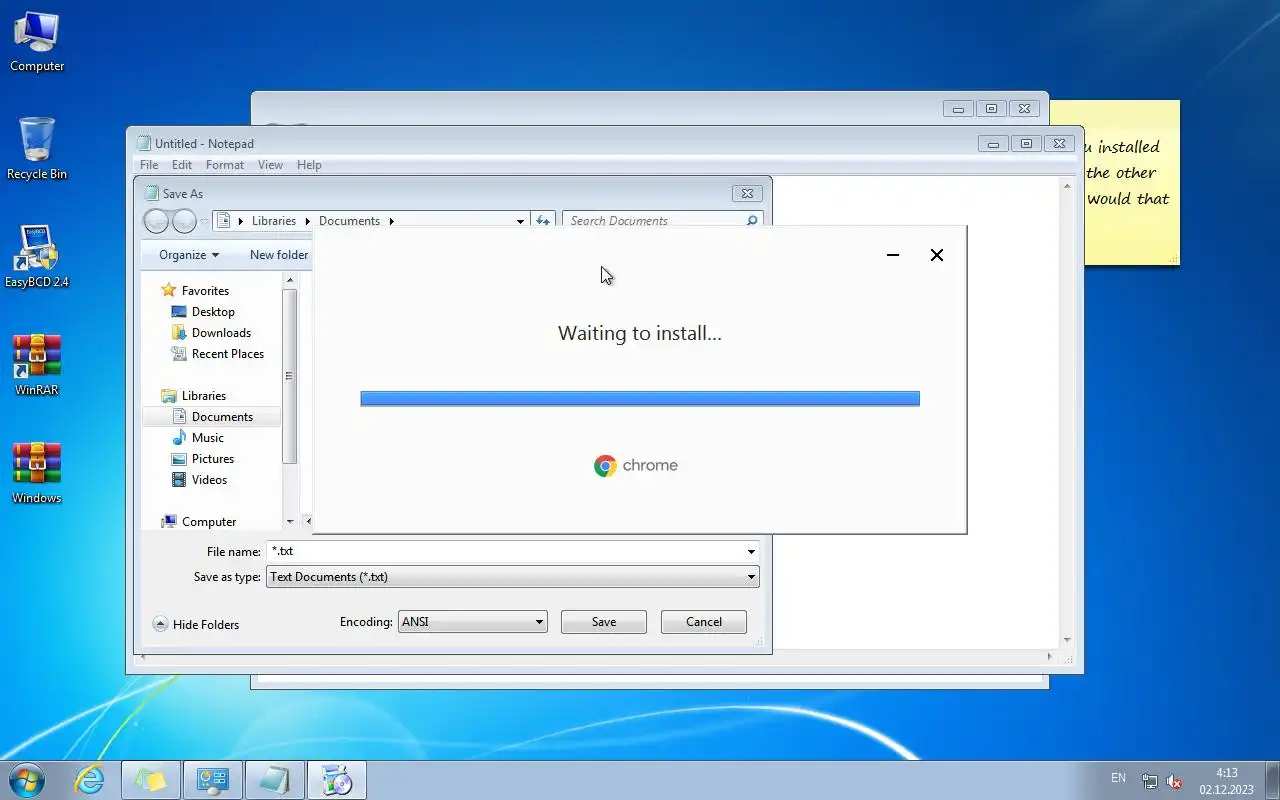Open the Windows archive desktop icon
The width and height of the screenshot is (1280, 800).
point(37,473)
